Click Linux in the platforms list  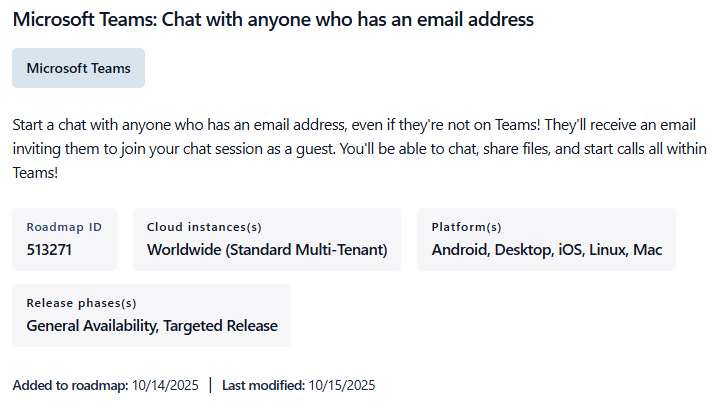click(609, 250)
